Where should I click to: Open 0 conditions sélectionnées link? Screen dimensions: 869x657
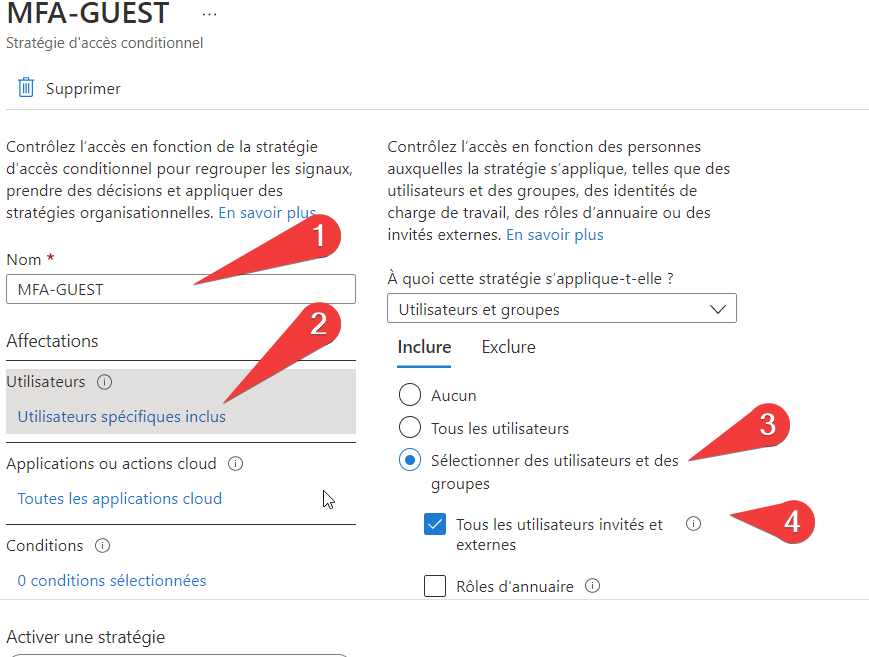tap(112, 580)
